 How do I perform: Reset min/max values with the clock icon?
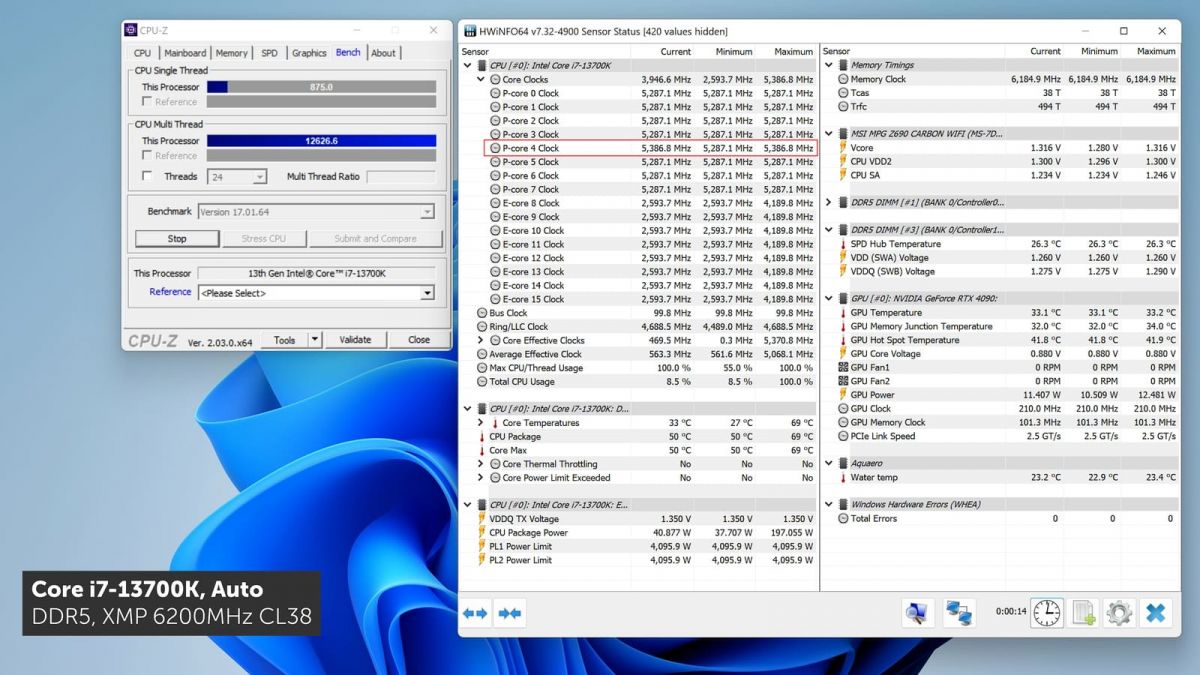(x=1047, y=613)
